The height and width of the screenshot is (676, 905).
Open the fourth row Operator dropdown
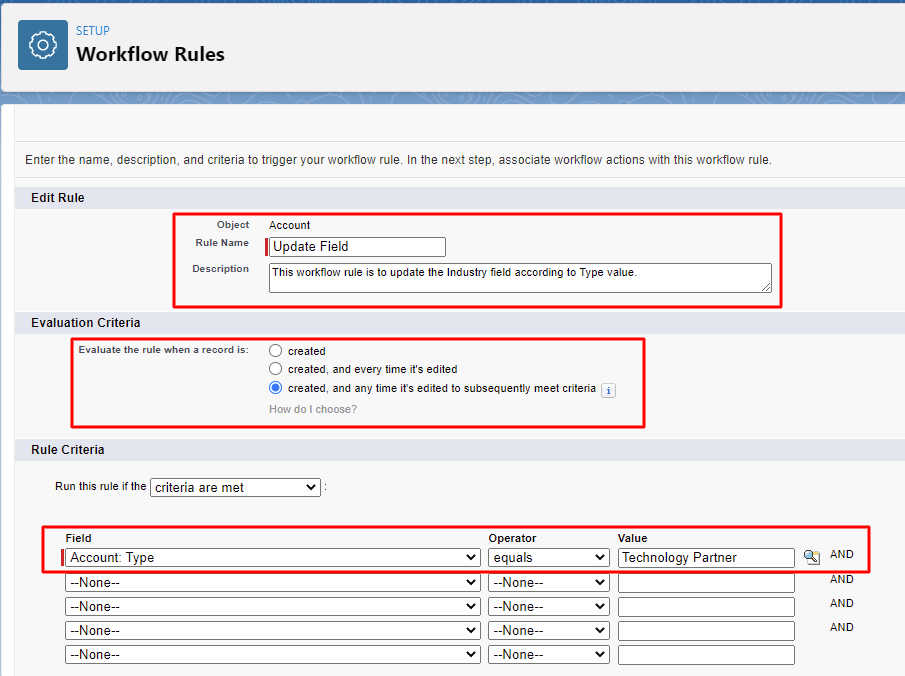pyautogui.click(x=549, y=630)
